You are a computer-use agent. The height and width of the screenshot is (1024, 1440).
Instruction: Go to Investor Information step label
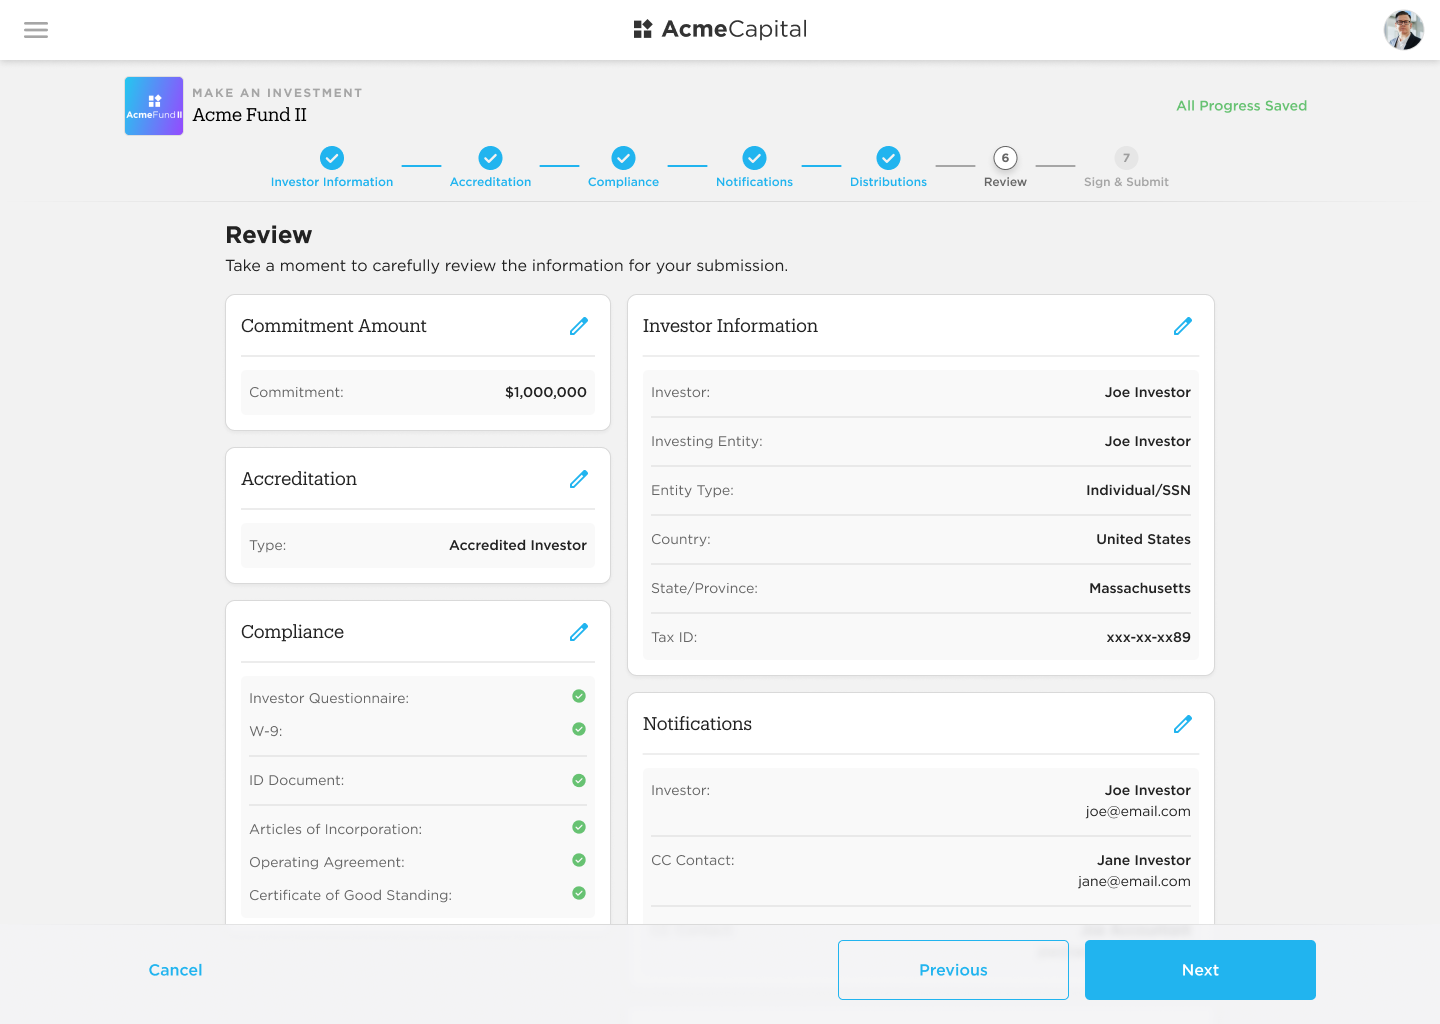click(x=332, y=182)
